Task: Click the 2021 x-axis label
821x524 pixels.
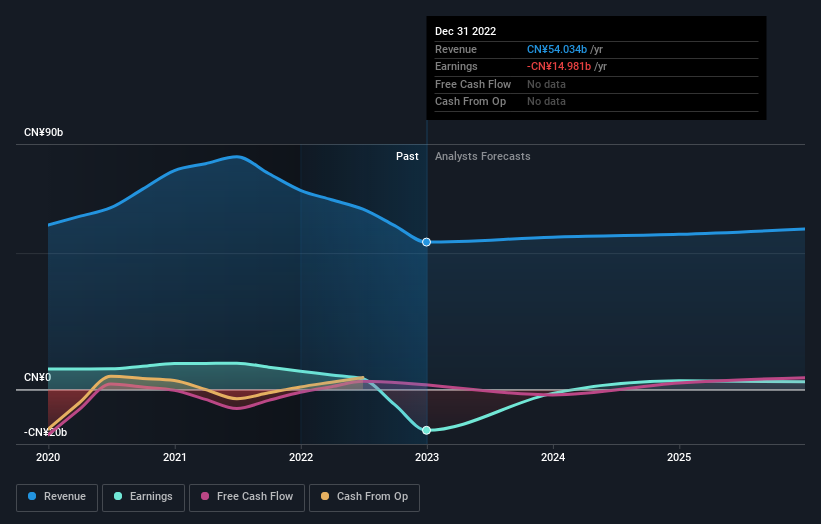Action: click(174, 458)
